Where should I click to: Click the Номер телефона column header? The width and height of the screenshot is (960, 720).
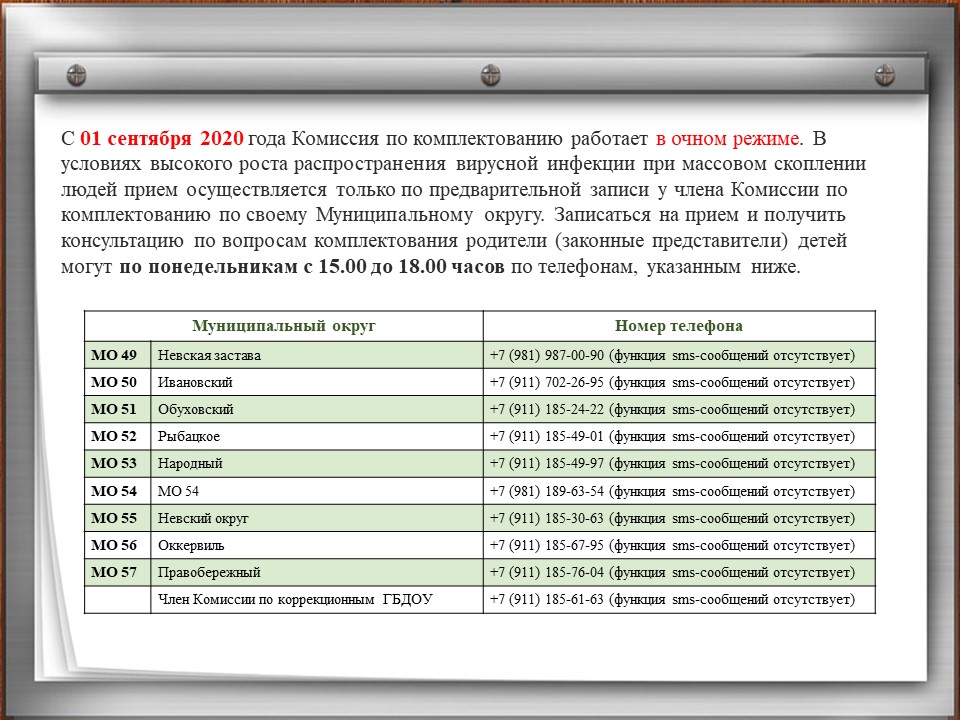[678, 326]
